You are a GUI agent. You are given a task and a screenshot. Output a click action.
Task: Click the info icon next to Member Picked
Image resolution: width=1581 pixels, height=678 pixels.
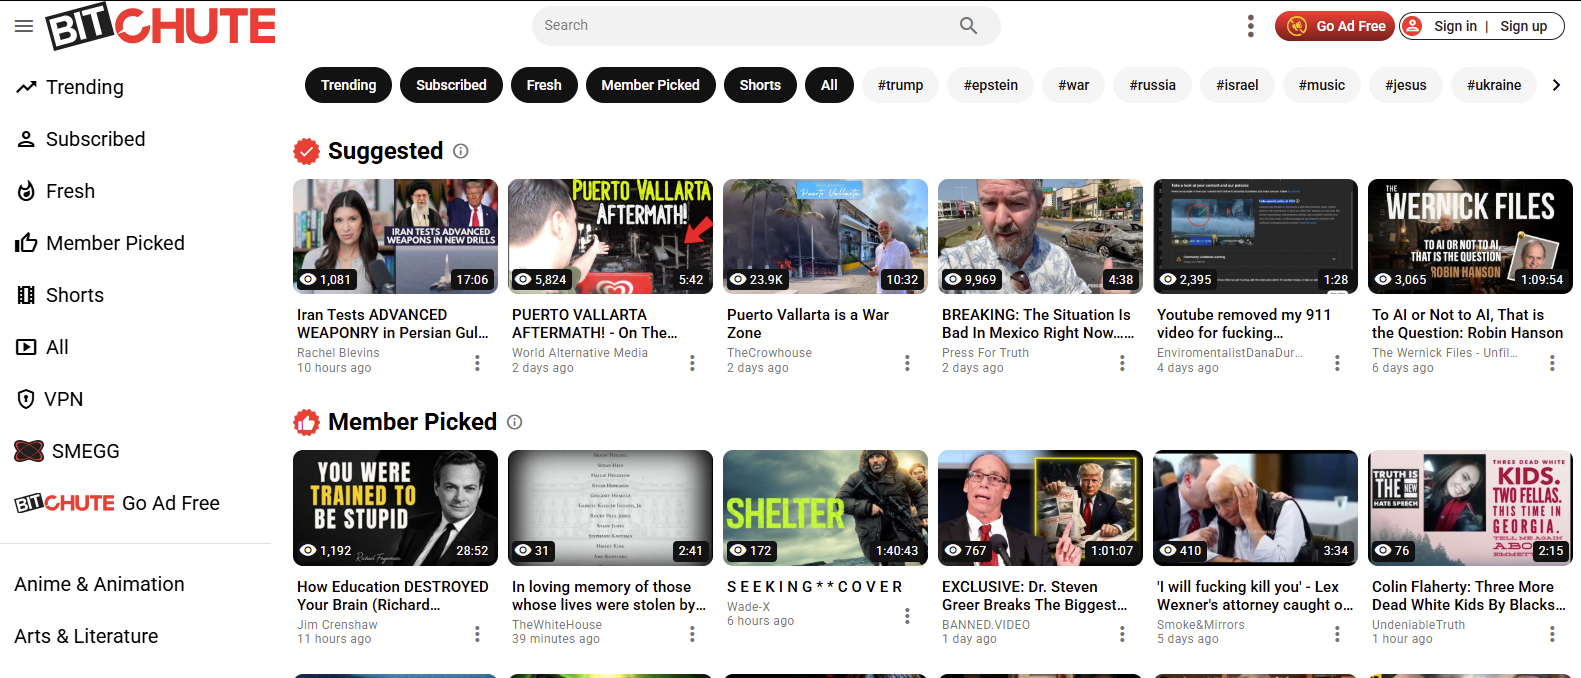pyautogui.click(x=515, y=422)
